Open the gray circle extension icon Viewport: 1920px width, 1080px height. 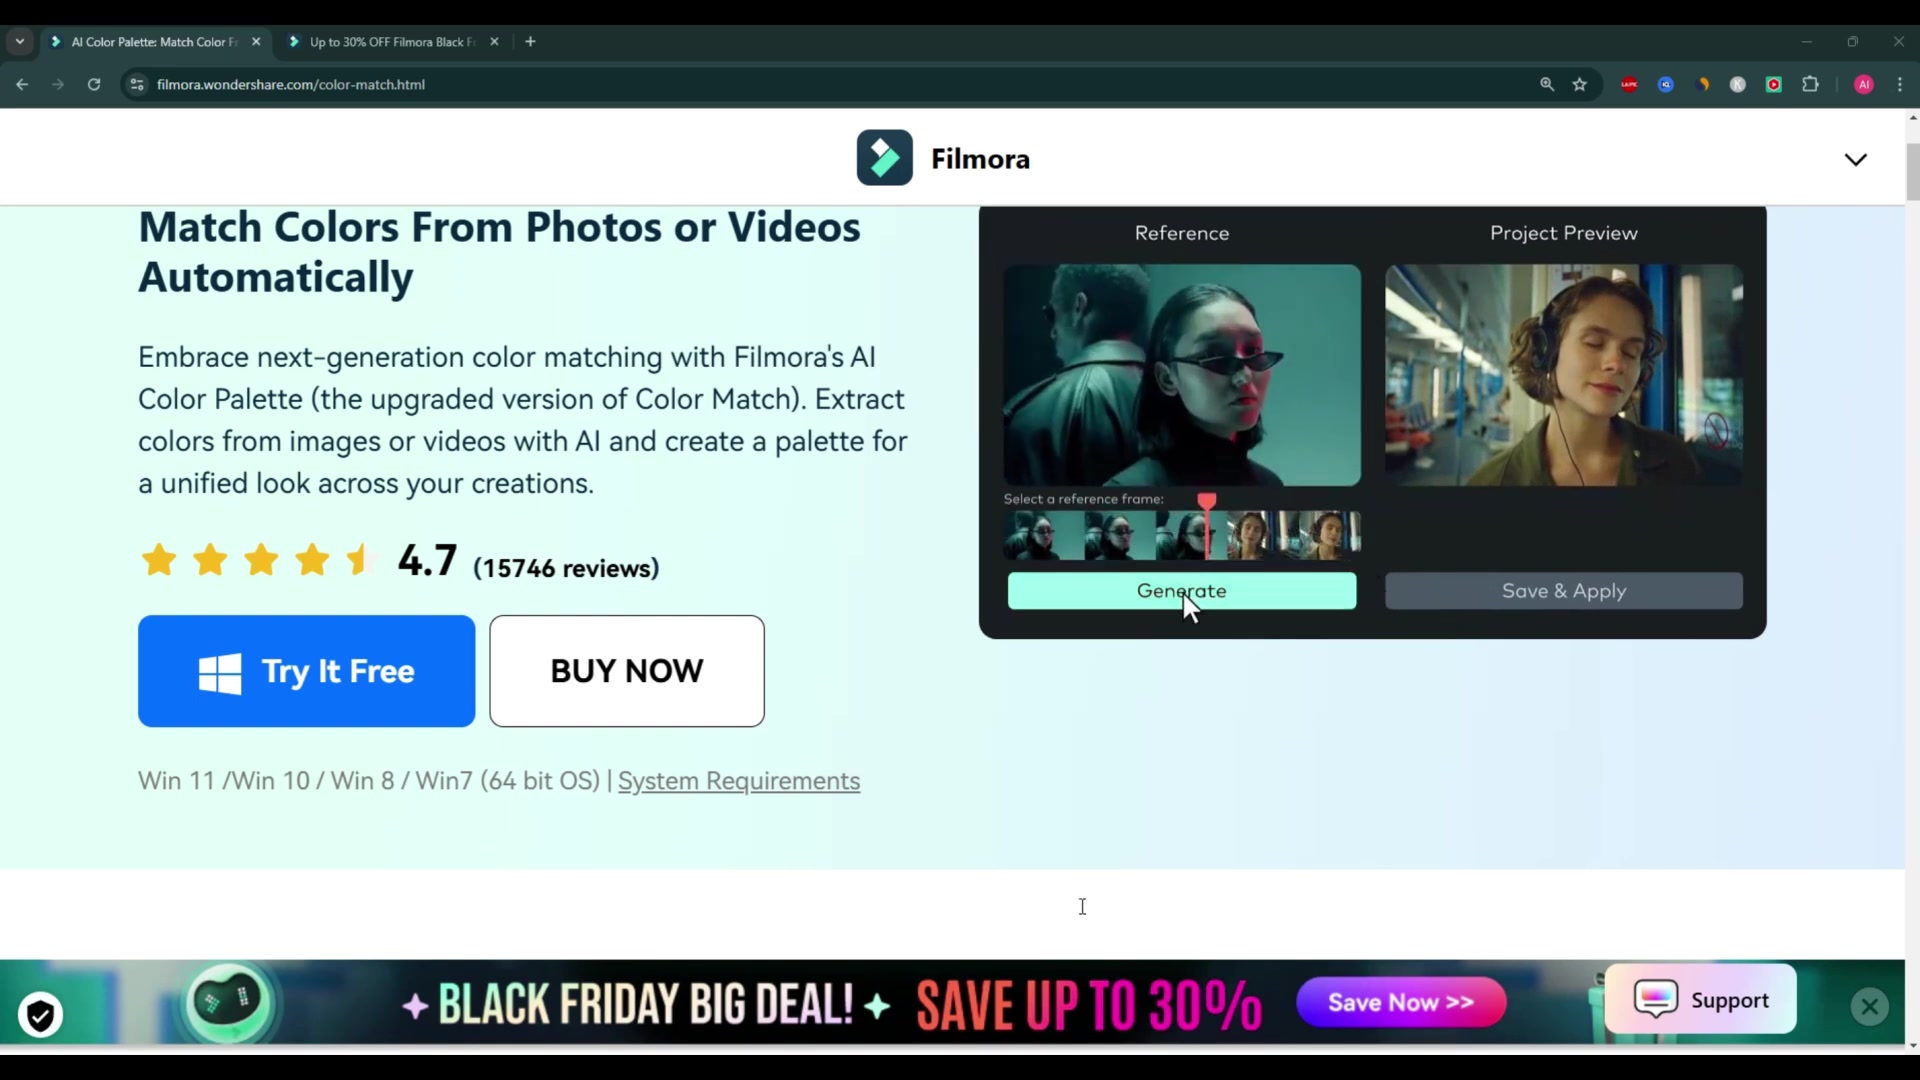[1738, 85]
